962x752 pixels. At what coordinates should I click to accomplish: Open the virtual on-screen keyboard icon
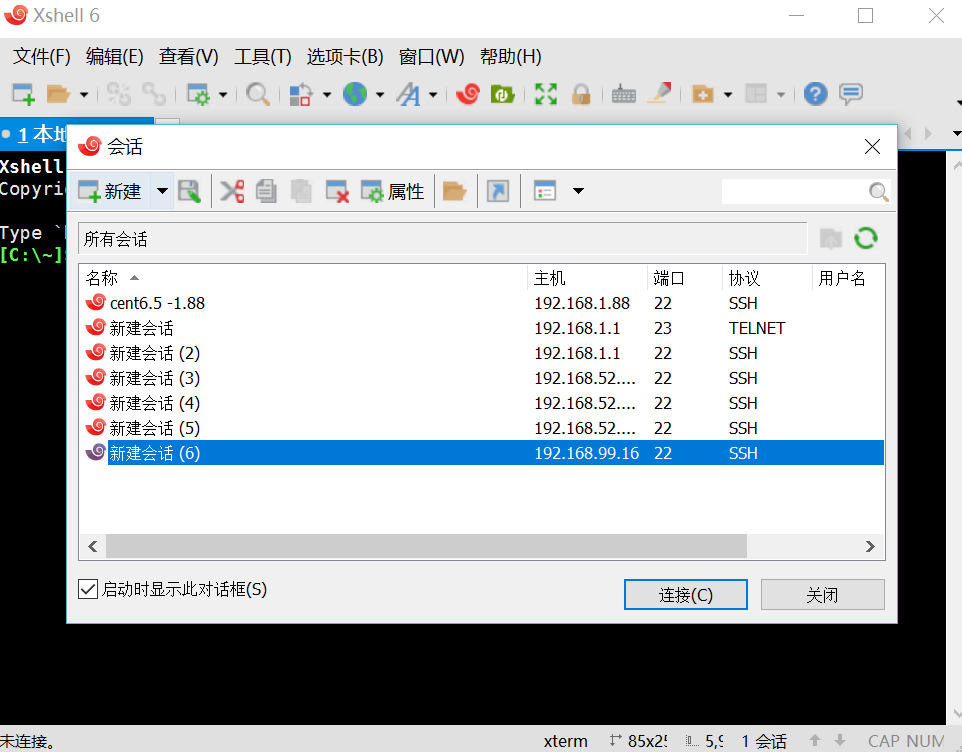click(622, 94)
